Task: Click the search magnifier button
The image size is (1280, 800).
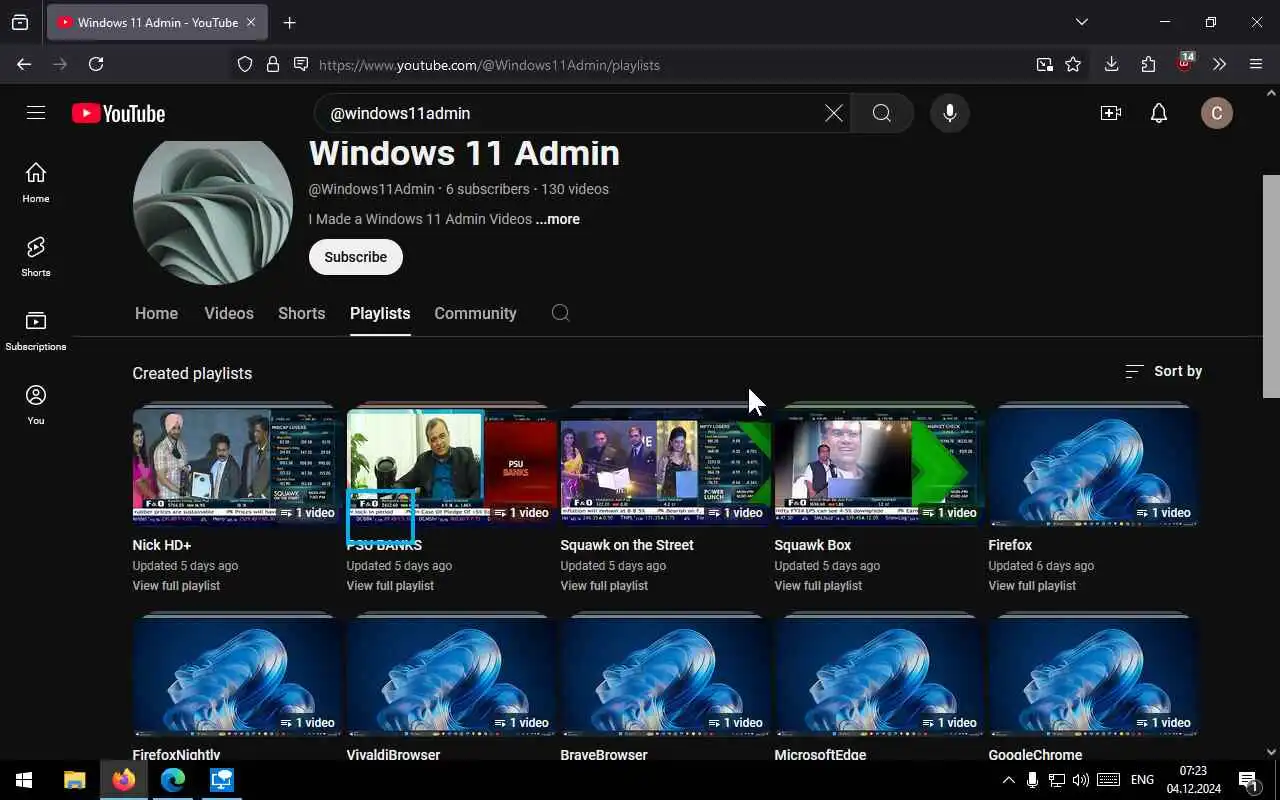Action: [881, 113]
